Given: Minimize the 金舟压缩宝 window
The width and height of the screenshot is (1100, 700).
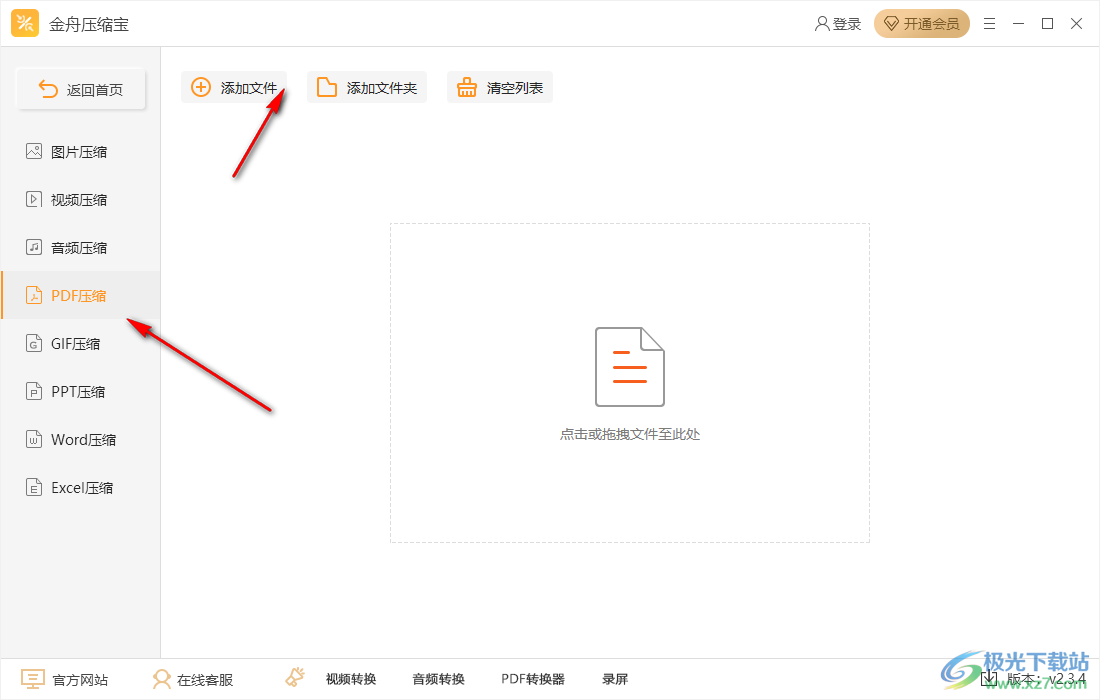Looking at the screenshot, I should coord(1019,24).
